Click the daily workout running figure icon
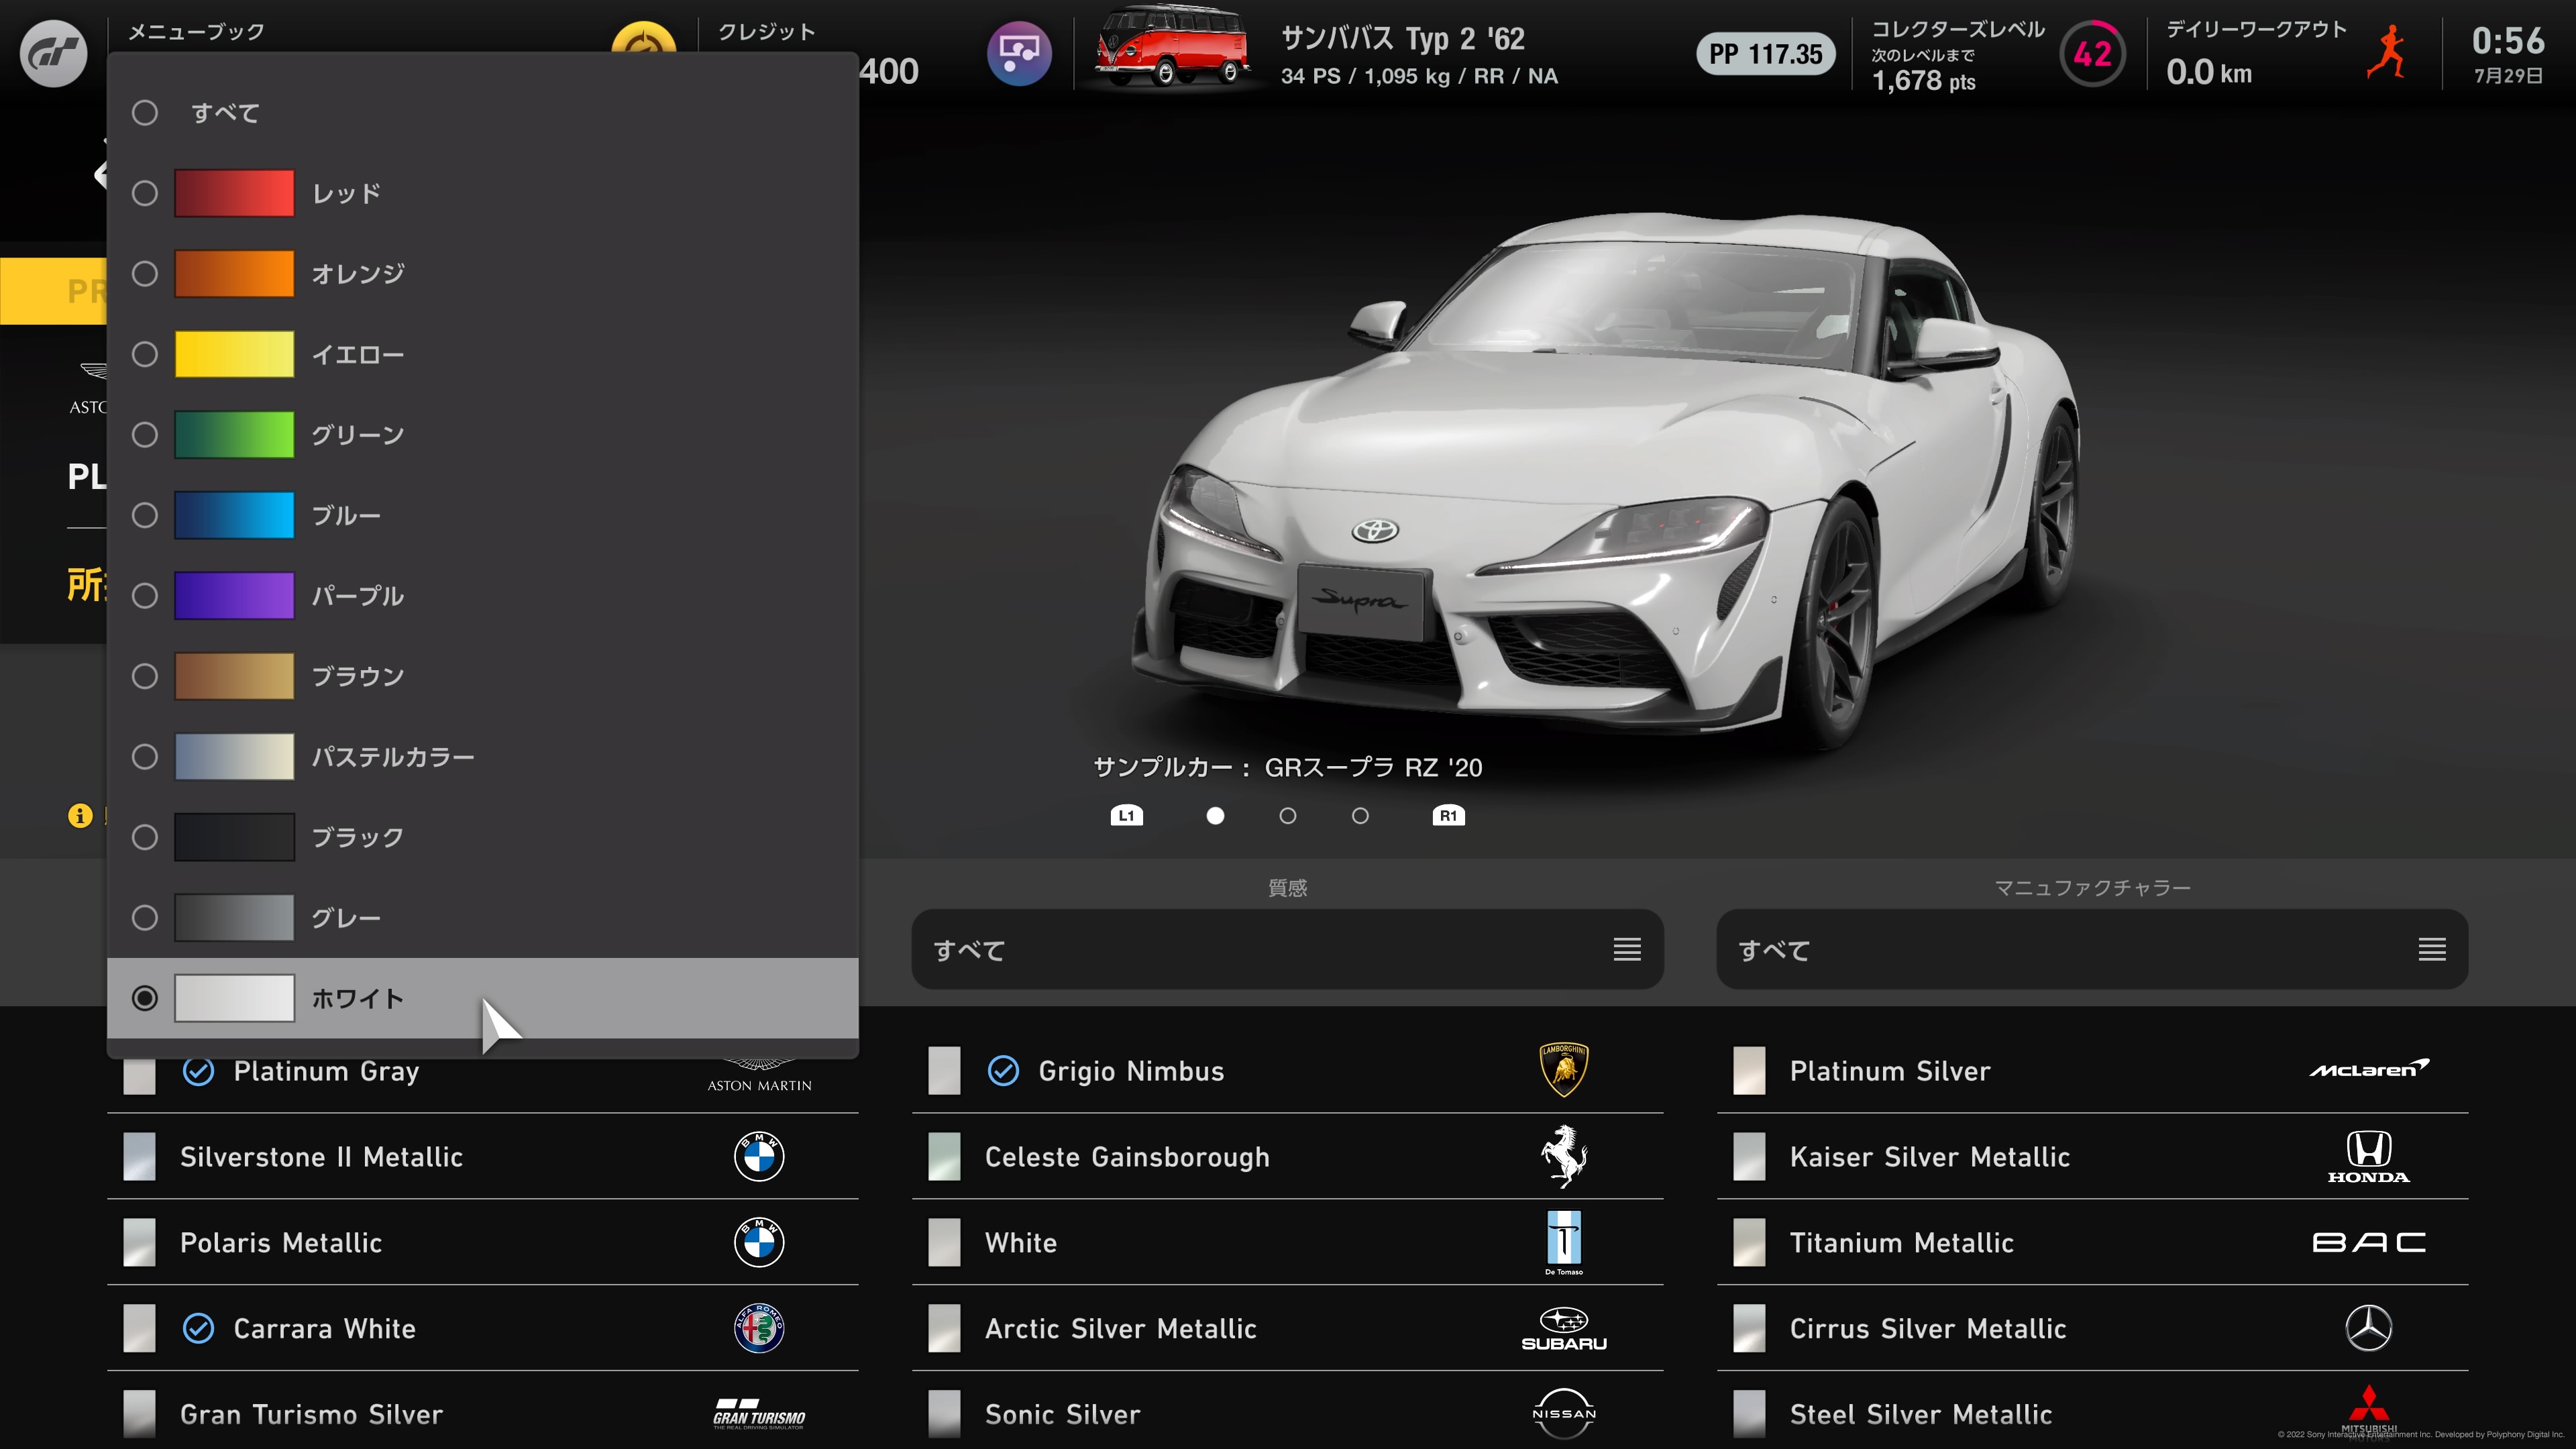Image resolution: width=2576 pixels, height=1449 pixels. click(2387, 54)
